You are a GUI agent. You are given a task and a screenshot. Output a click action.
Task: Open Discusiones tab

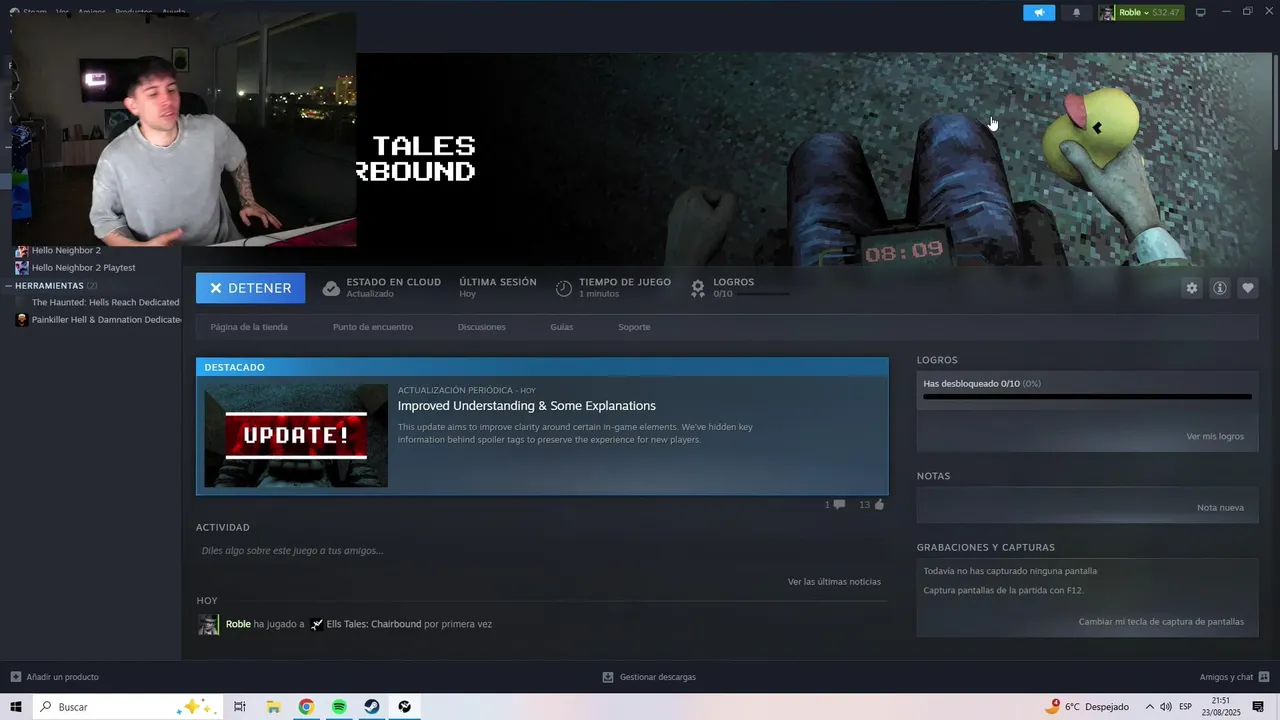point(481,327)
